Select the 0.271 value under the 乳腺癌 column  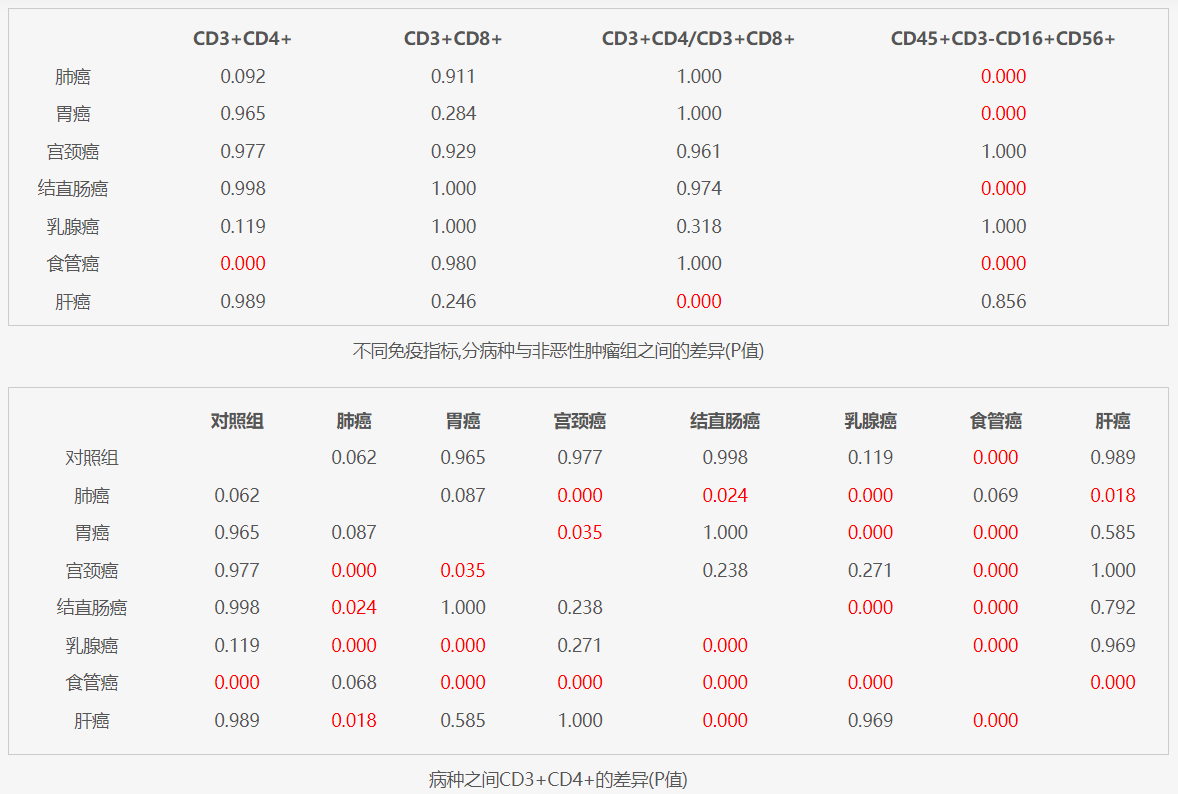(870, 570)
